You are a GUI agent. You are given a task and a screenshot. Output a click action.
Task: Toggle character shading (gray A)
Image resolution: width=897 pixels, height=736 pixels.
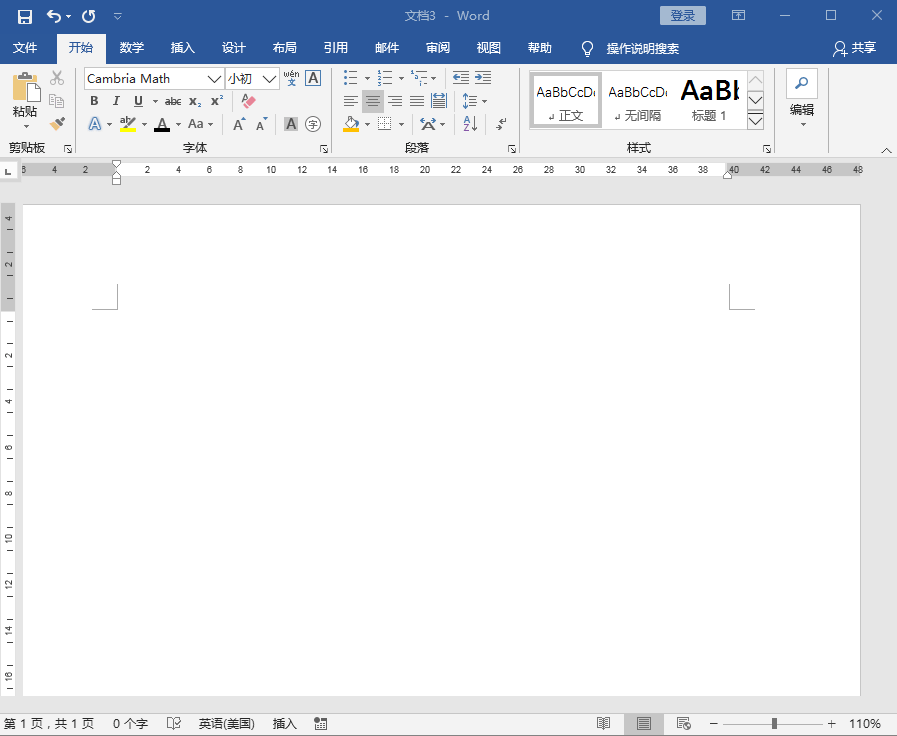[x=291, y=124]
